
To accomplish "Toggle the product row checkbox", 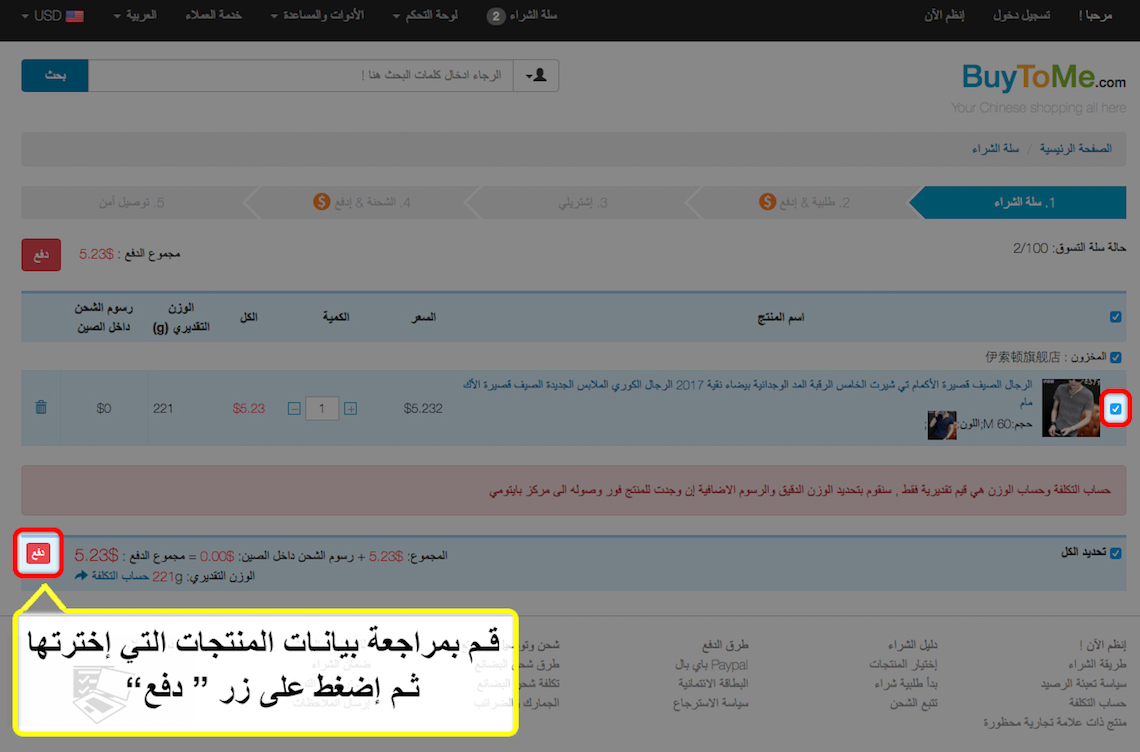I will (x=1116, y=408).
